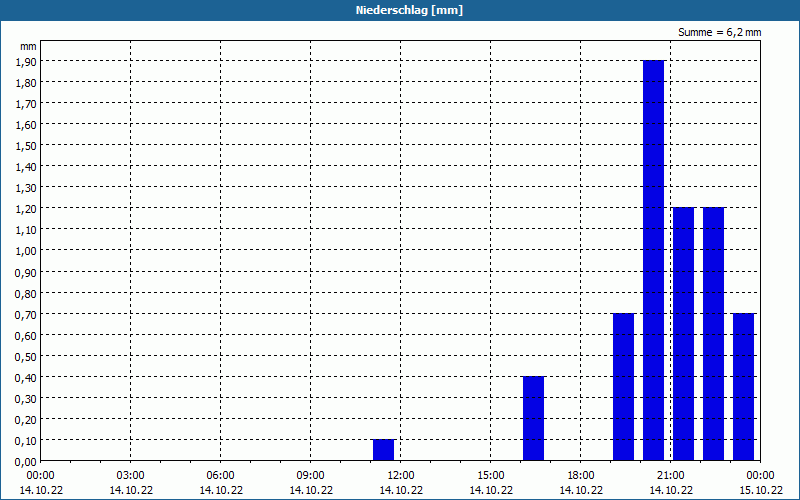This screenshot has height=500, width=800.
Task: Click the 1,90 y-axis value label
Action: coord(26,61)
